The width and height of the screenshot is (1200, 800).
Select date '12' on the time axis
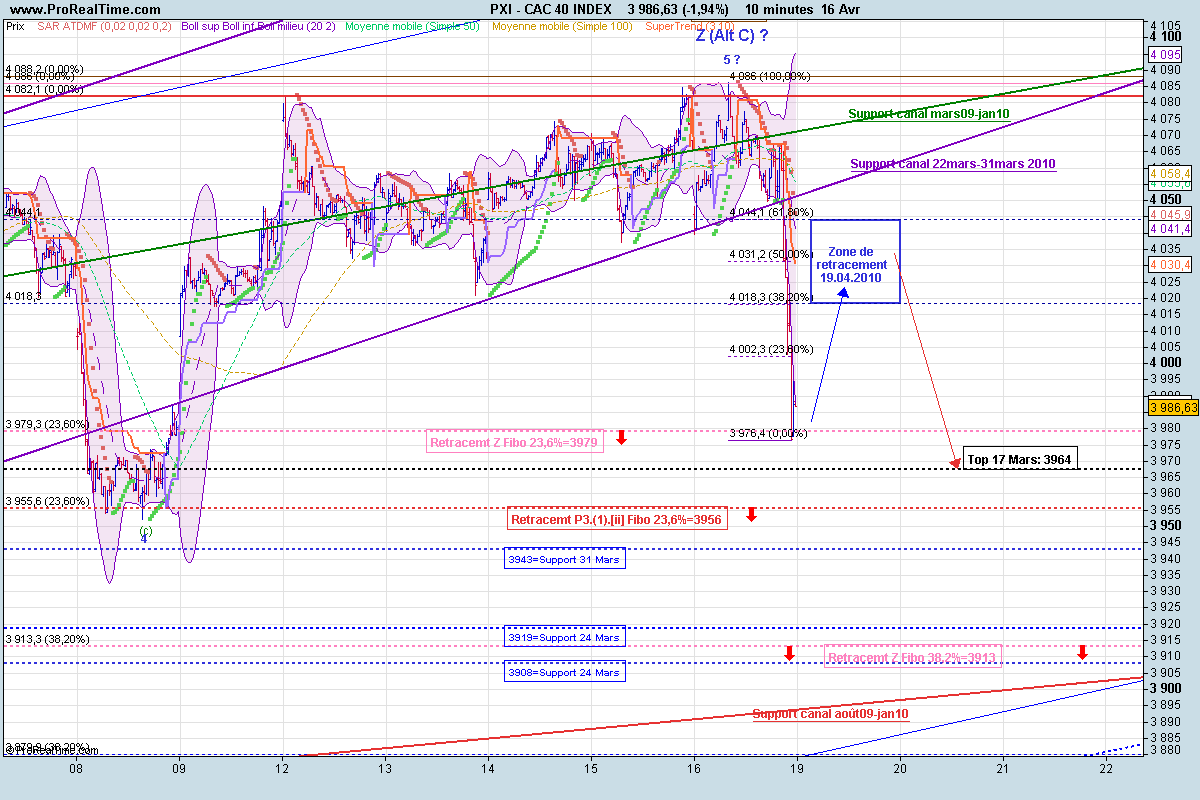click(282, 768)
